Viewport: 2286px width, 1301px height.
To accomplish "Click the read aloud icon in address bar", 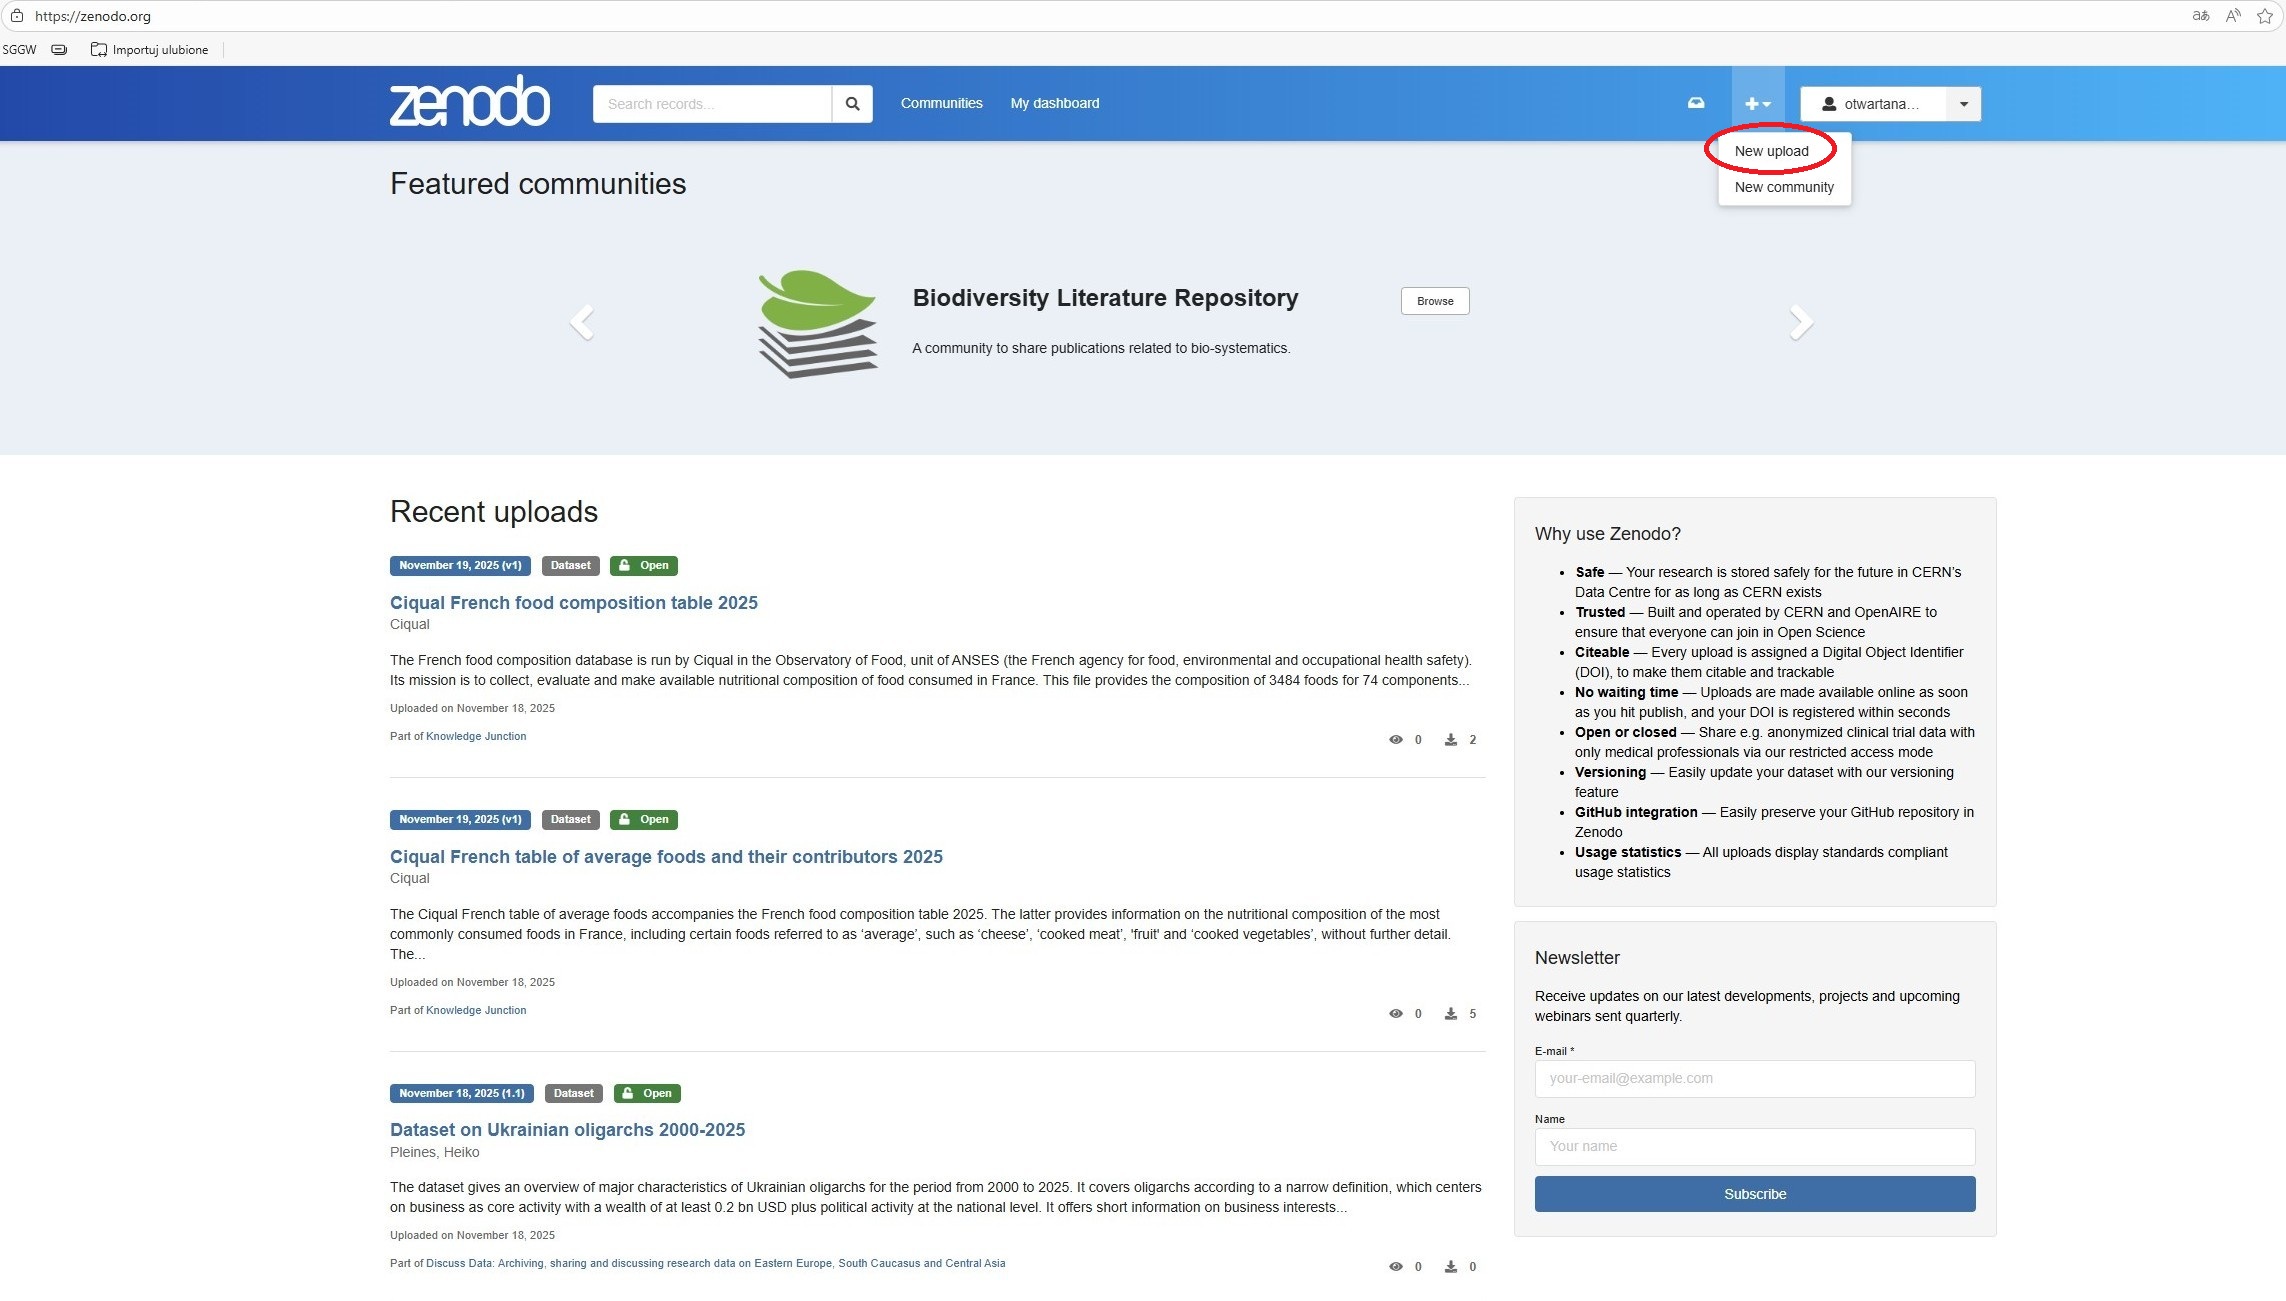I will click(x=2233, y=16).
